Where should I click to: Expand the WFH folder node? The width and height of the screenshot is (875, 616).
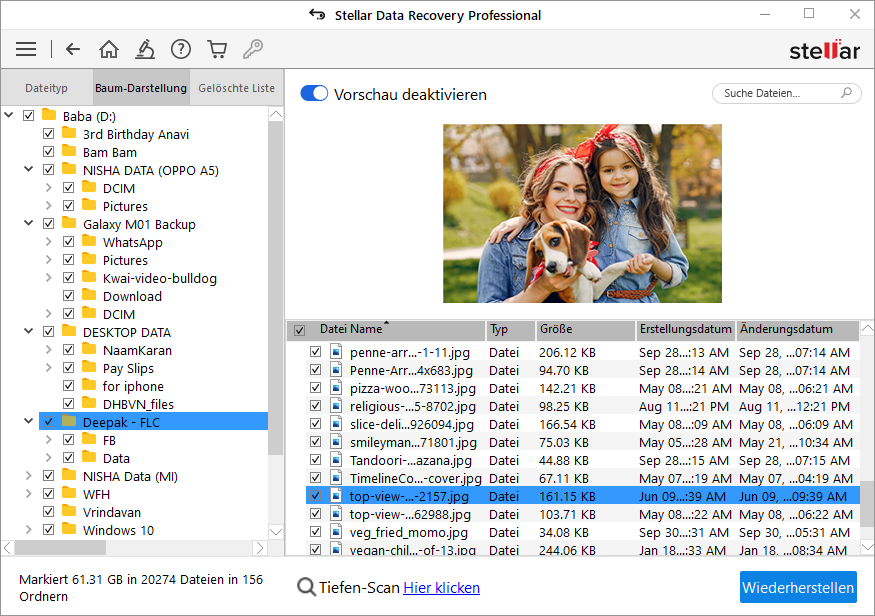point(29,495)
